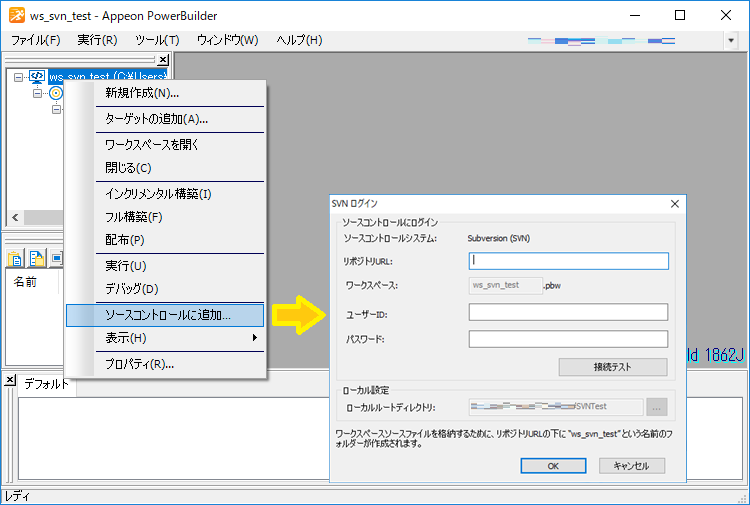Click the レディ status bar text

(x=17, y=496)
